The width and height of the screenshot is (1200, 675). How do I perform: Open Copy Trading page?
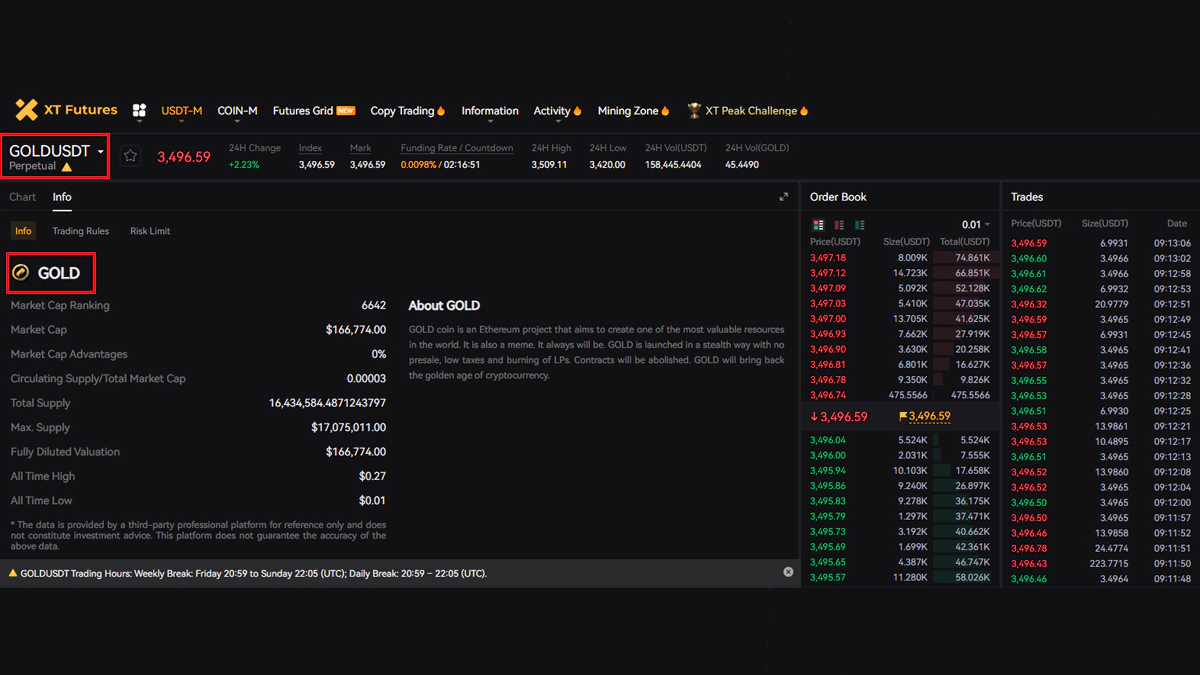coord(407,111)
